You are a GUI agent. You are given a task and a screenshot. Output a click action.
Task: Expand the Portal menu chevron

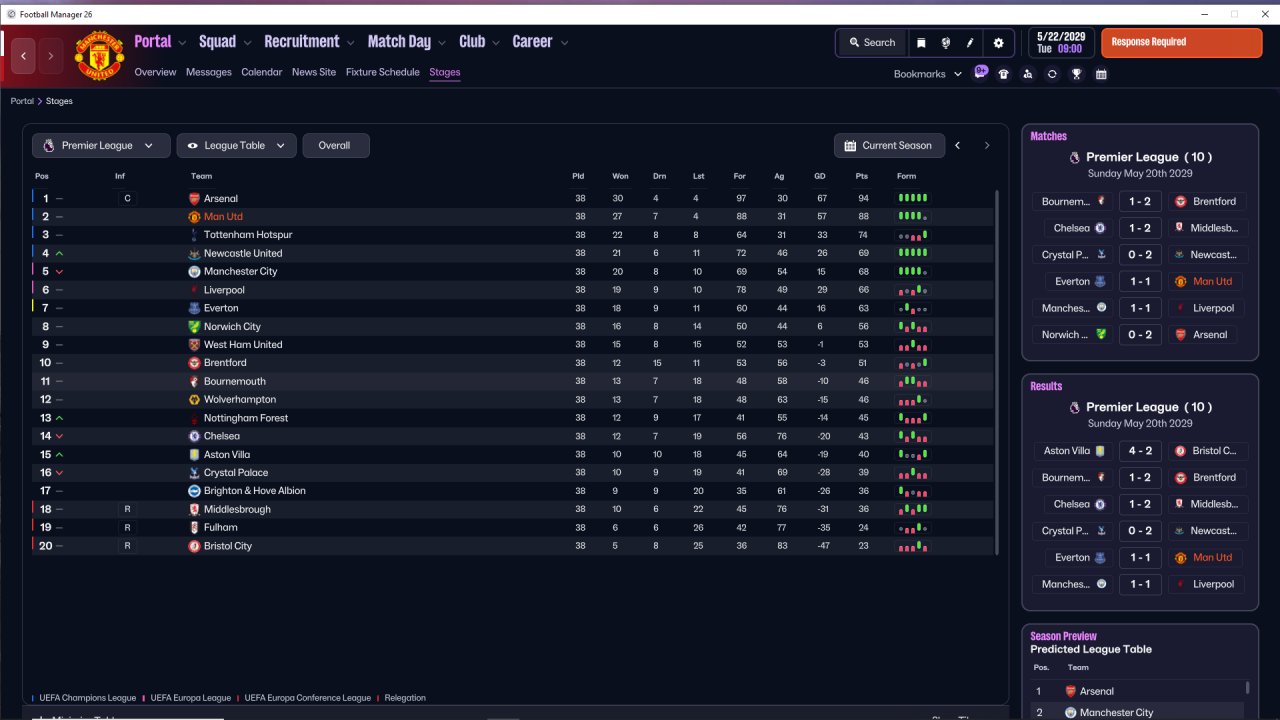click(182, 43)
